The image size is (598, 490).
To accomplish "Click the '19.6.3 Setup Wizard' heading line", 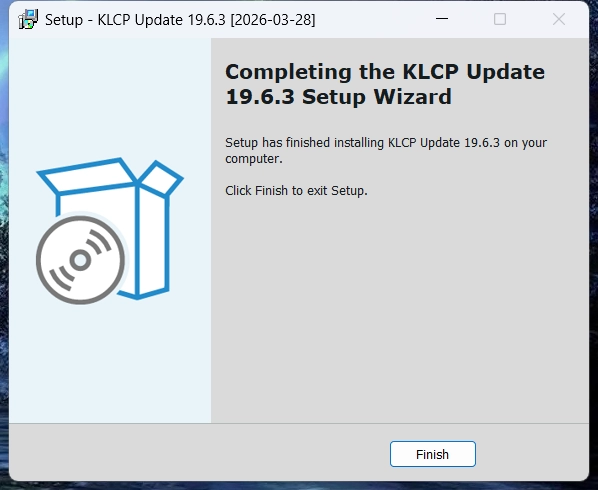I will coord(339,96).
